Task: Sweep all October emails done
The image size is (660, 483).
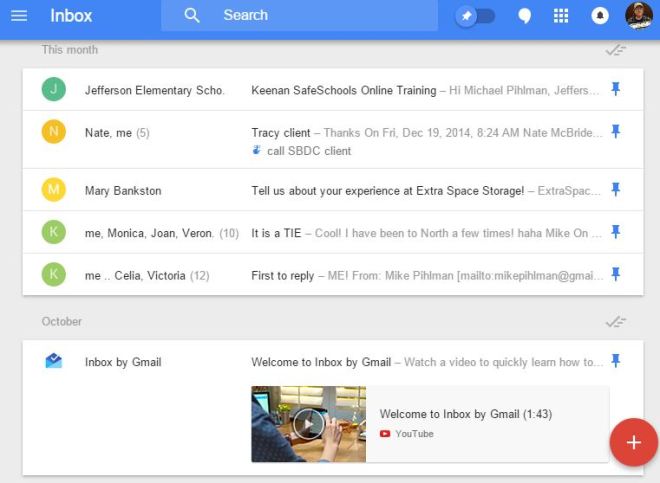Action: (616, 322)
